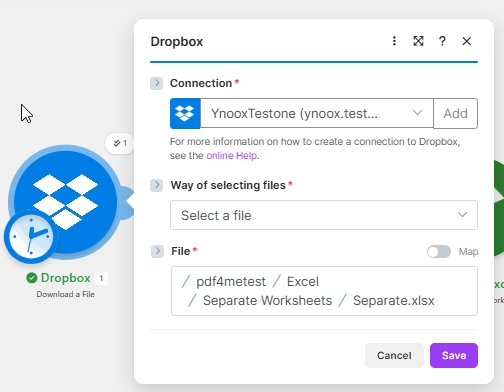Click the Separate.xlsx file path segment
This screenshot has height=392, width=504.
pyautogui.click(x=394, y=301)
